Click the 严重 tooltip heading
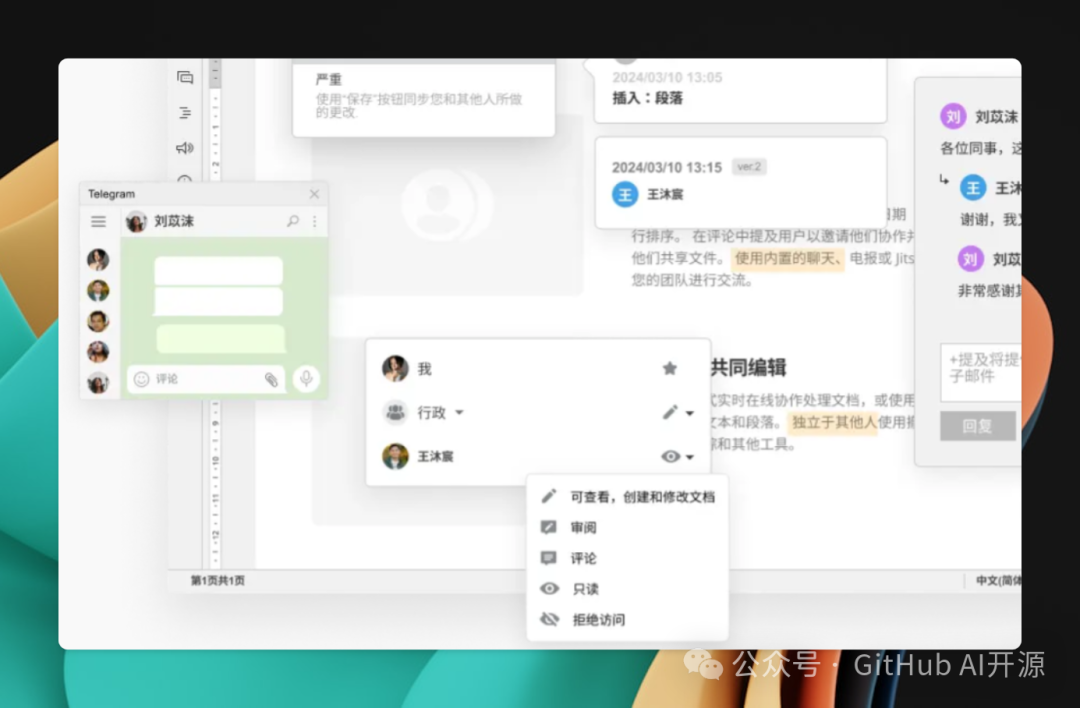The image size is (1080, 708). point(329,80)
